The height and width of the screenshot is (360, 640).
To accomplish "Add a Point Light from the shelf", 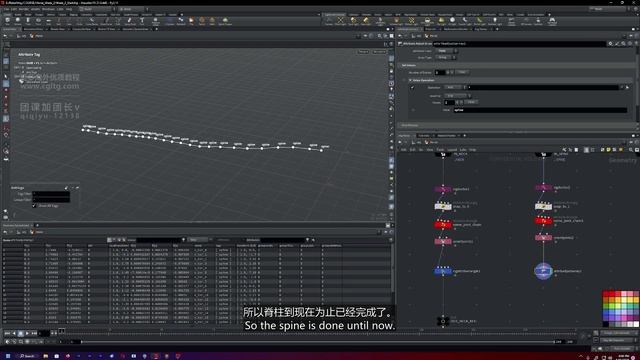I will tap(340, 21).
